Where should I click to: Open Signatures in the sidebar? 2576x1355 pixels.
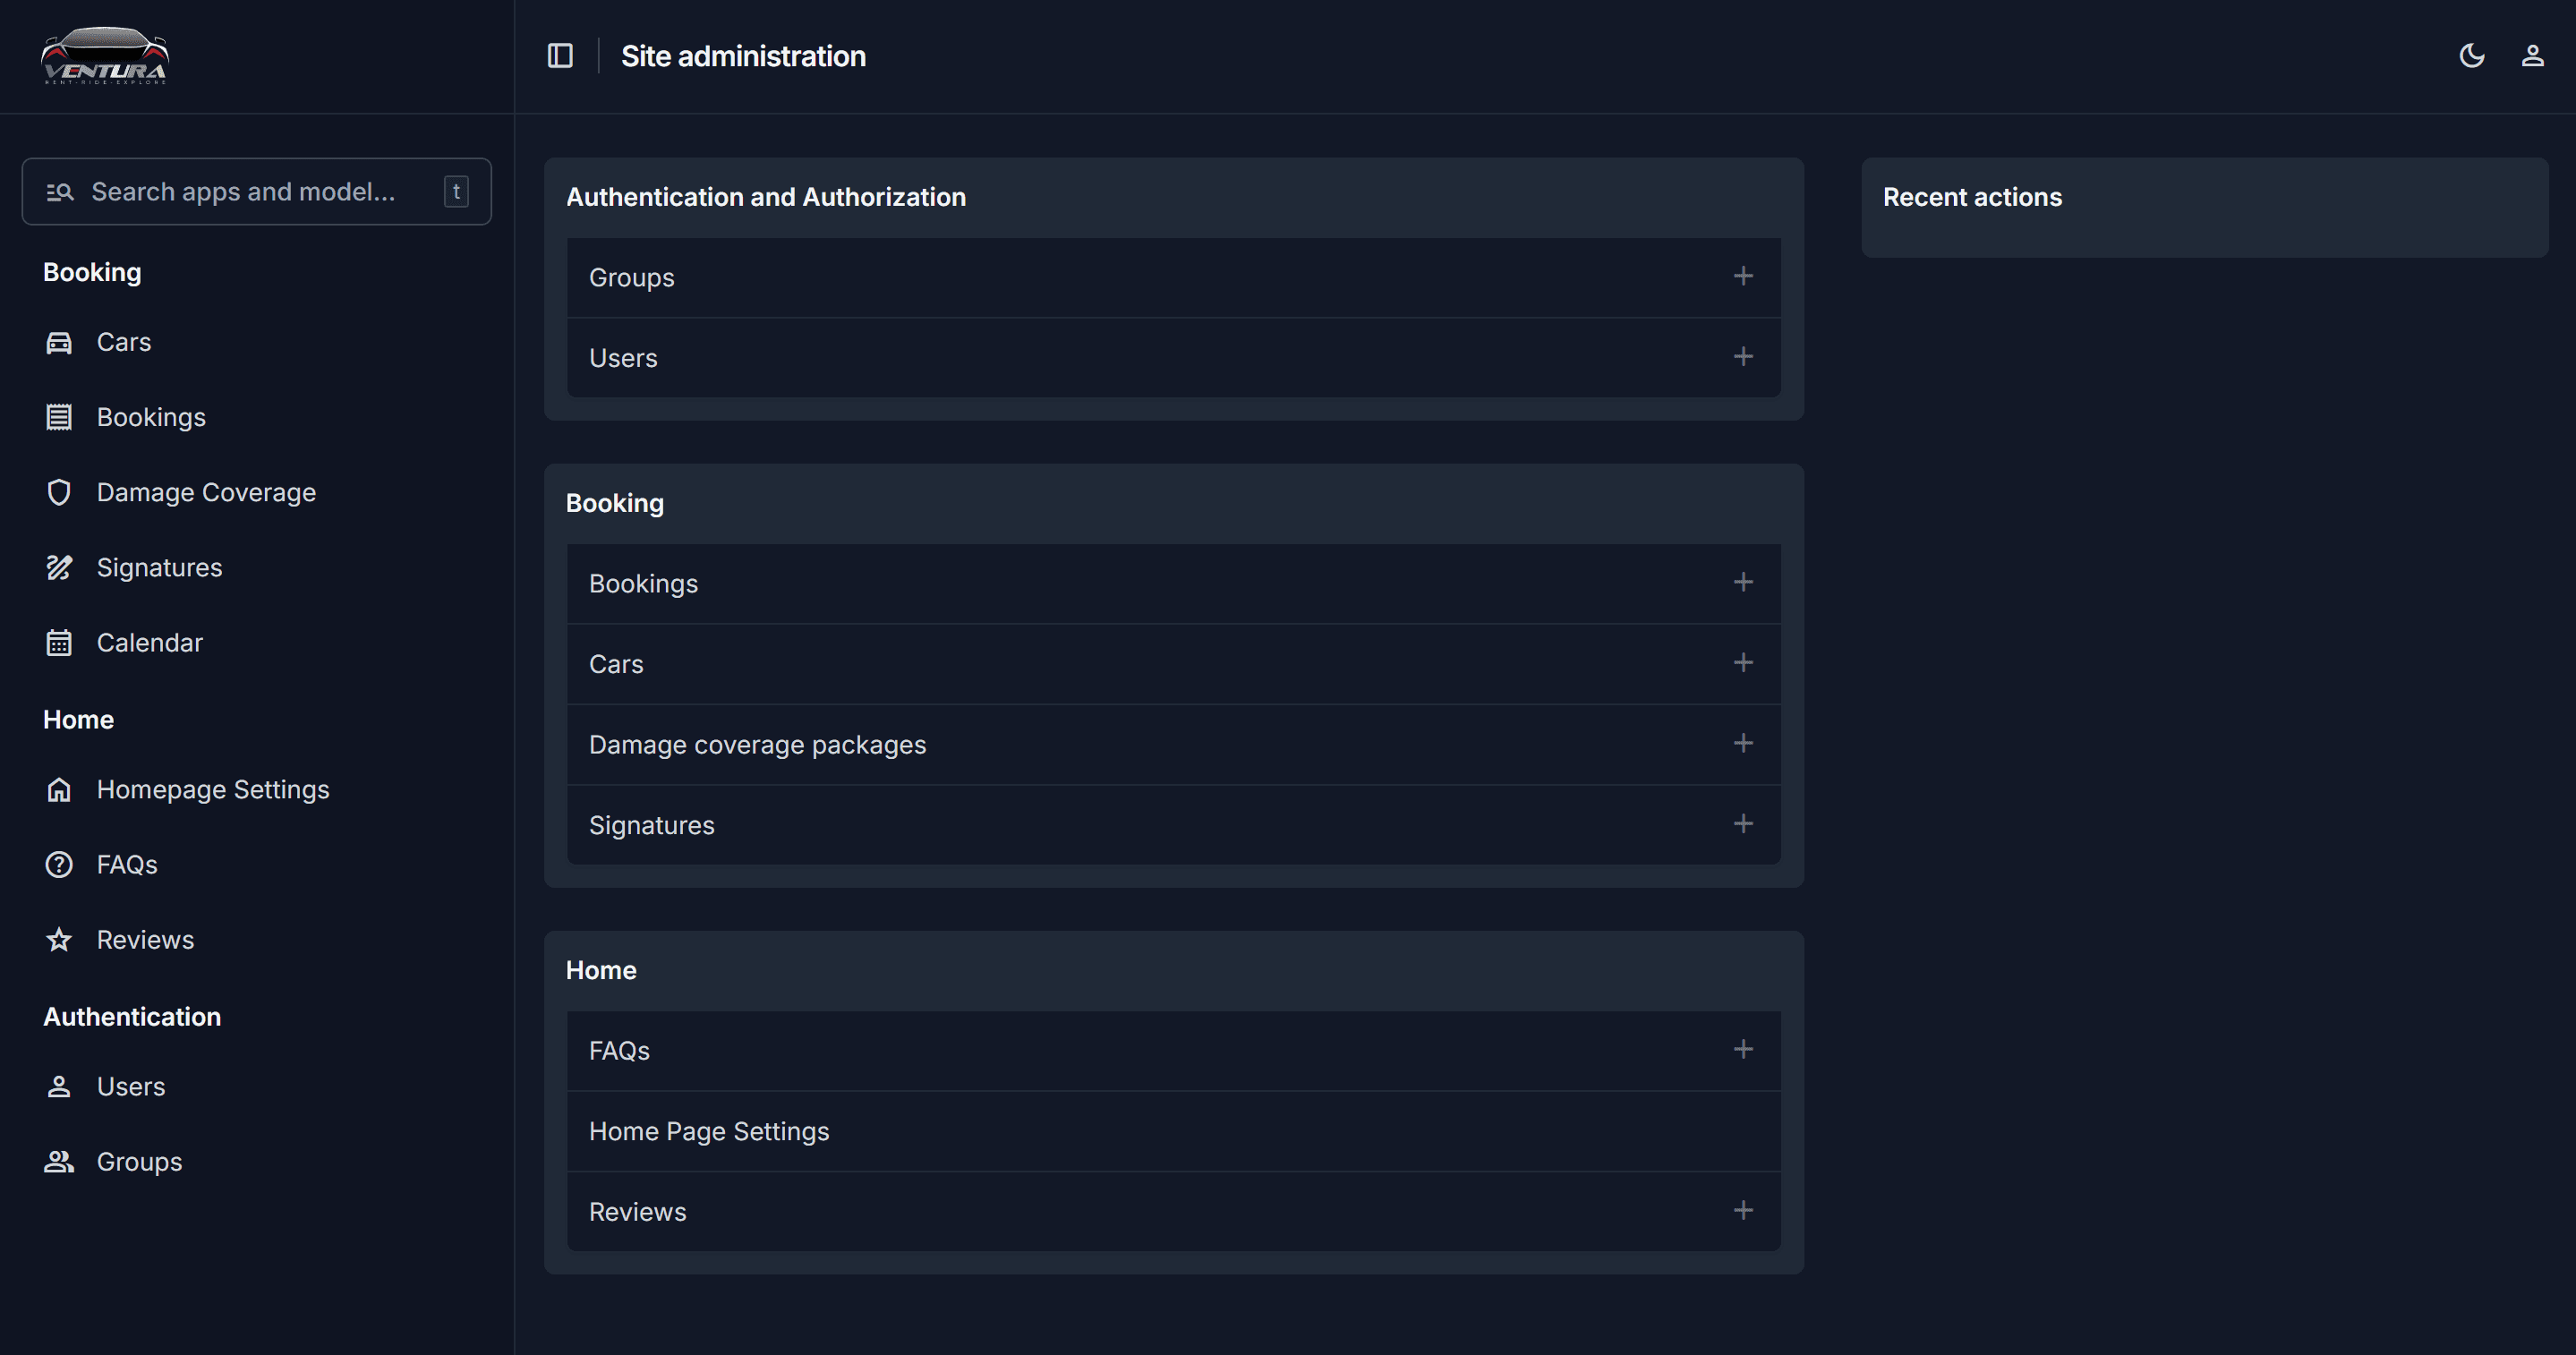(159, 568)
